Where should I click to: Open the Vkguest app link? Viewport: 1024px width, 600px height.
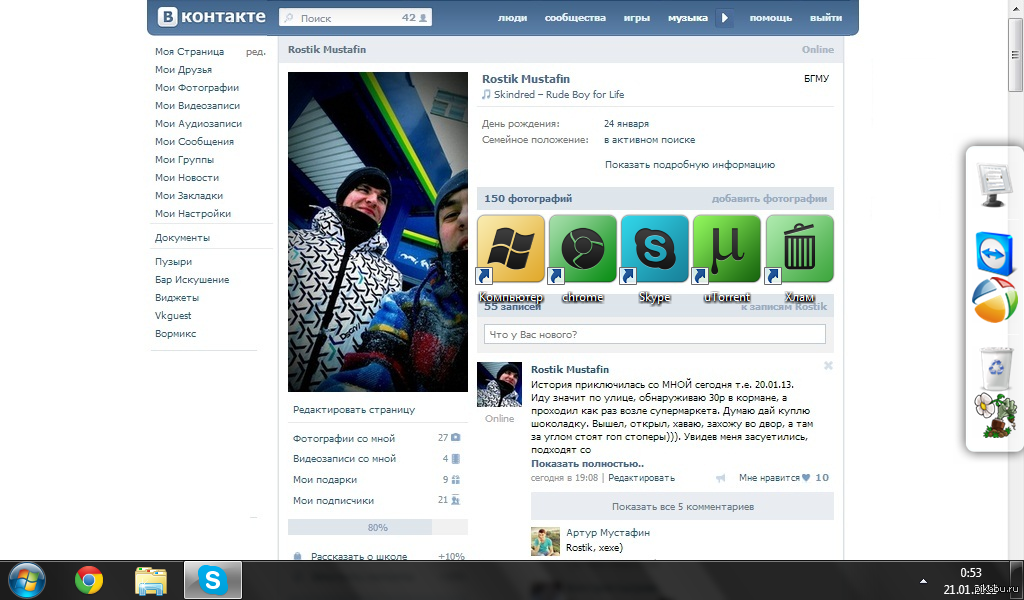[x=173, y=315]
